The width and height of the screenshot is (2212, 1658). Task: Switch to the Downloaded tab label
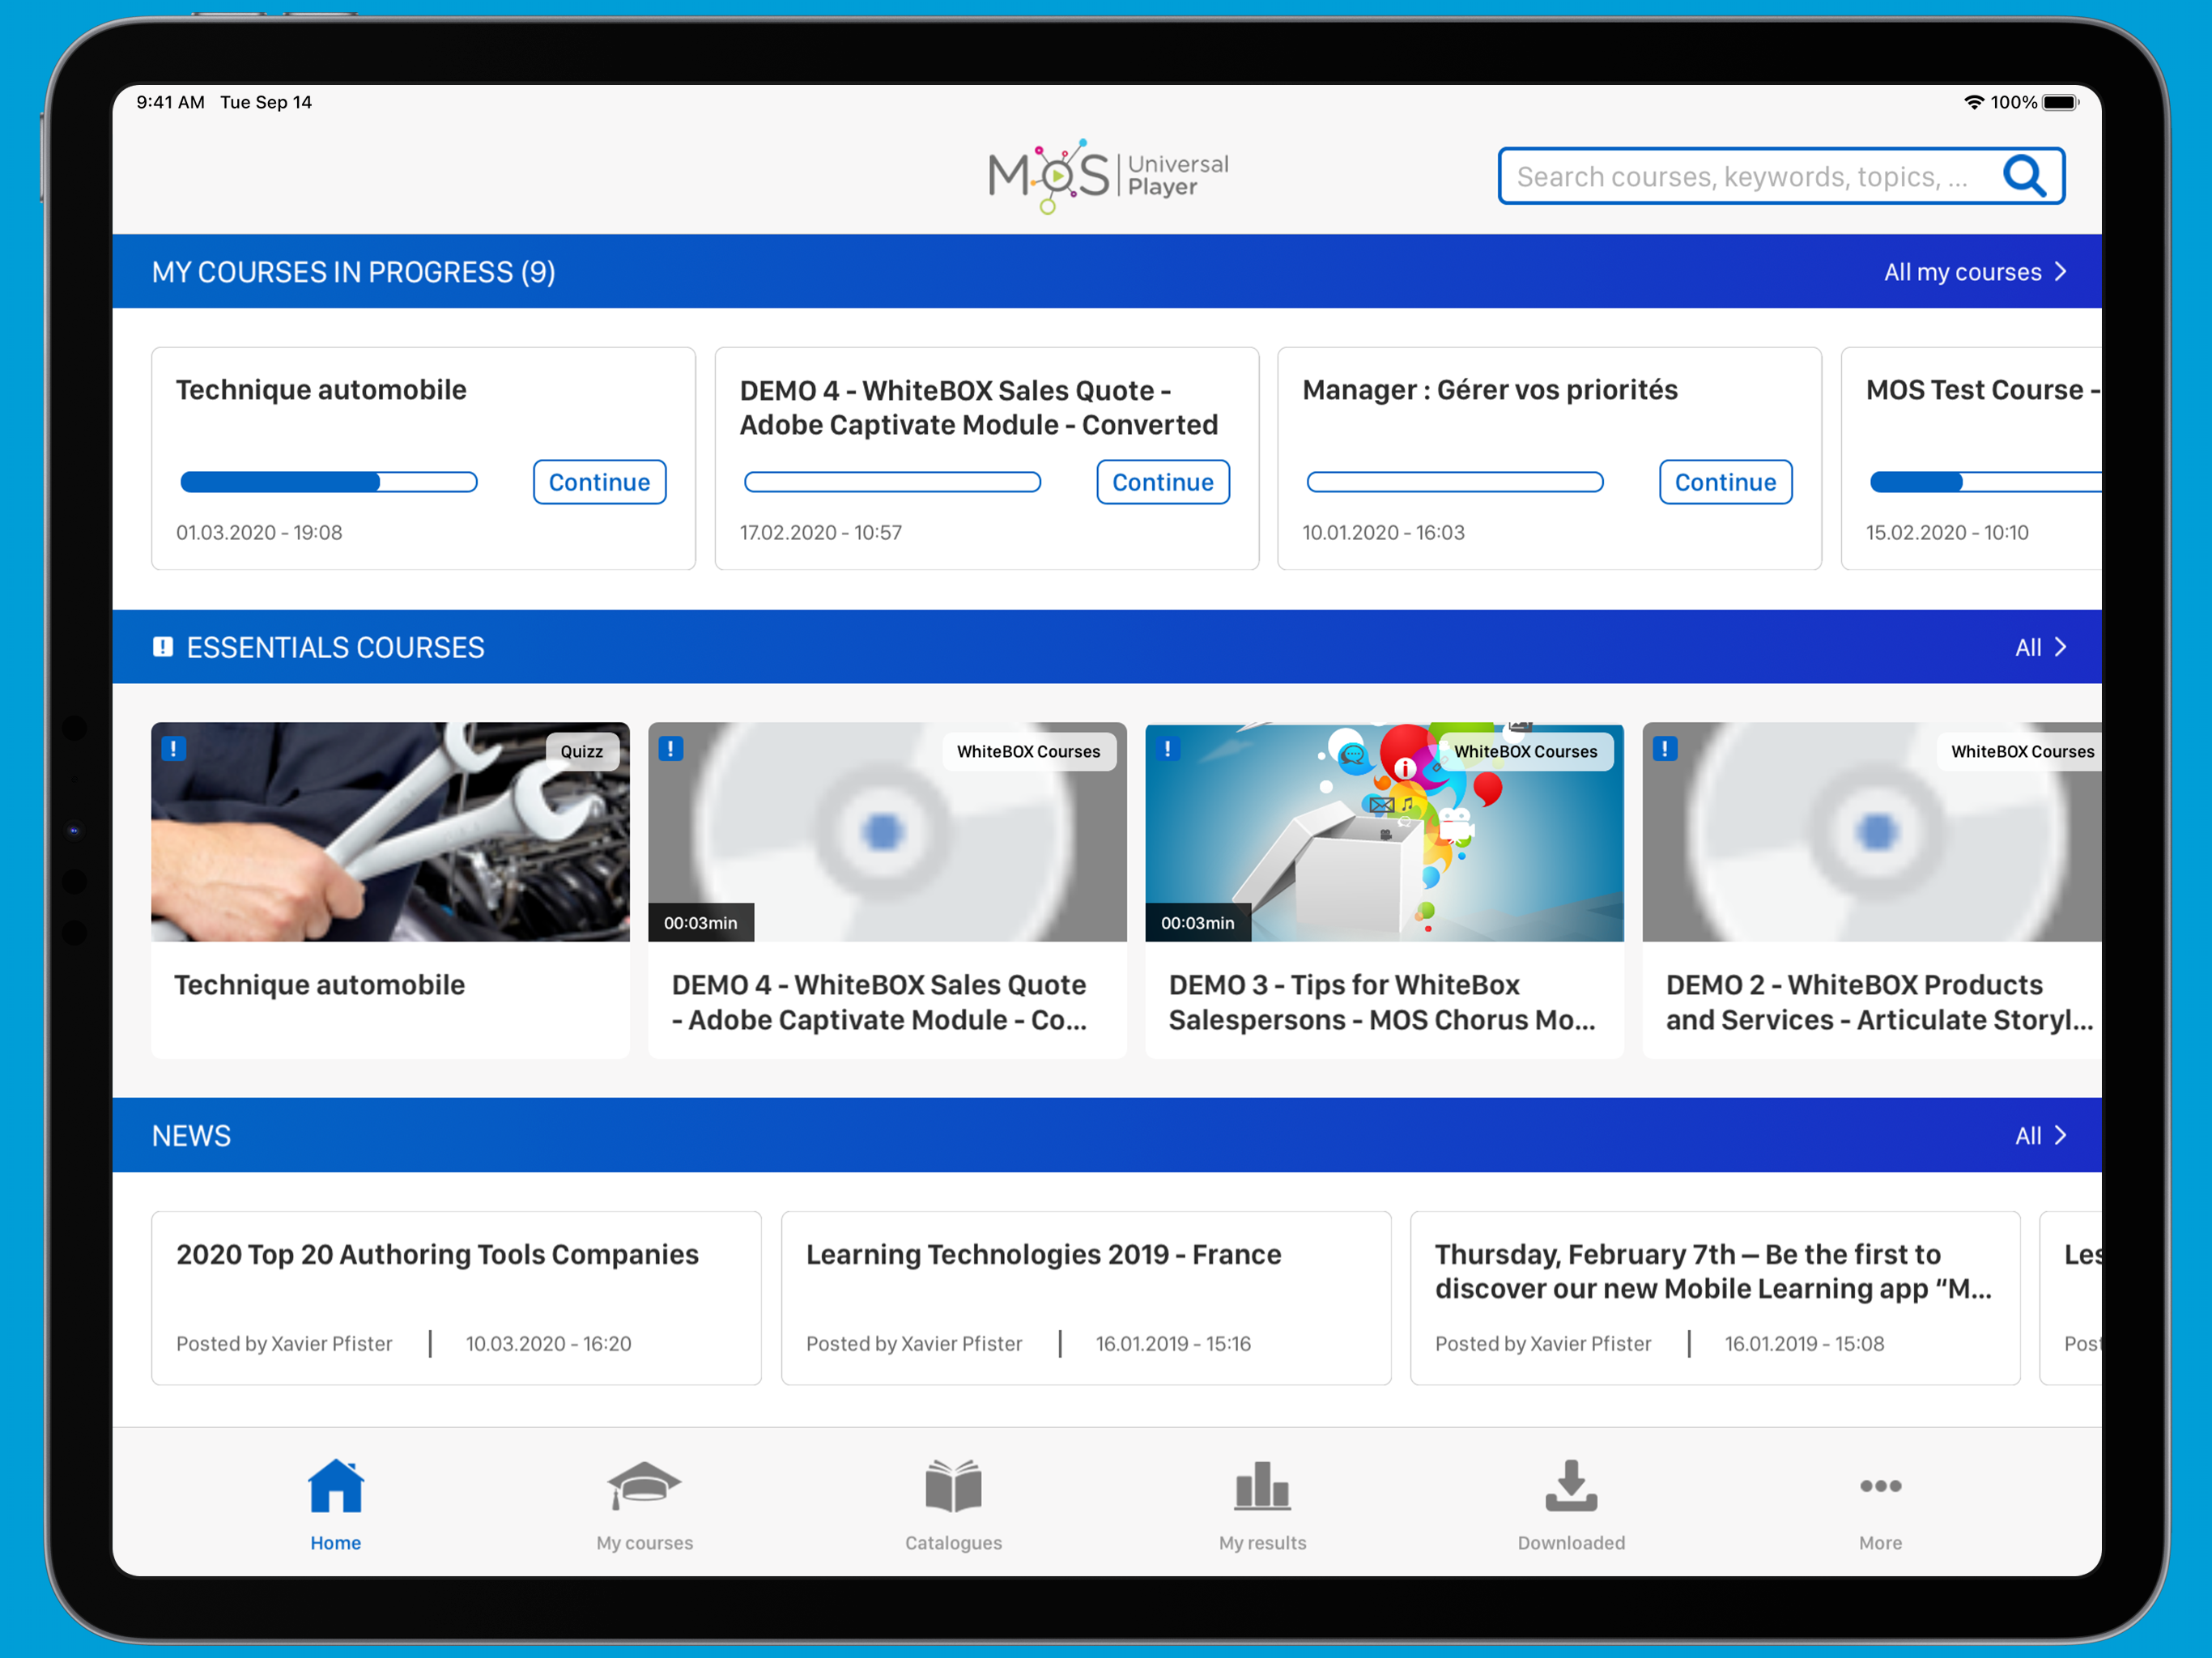click(1571, 1542)
